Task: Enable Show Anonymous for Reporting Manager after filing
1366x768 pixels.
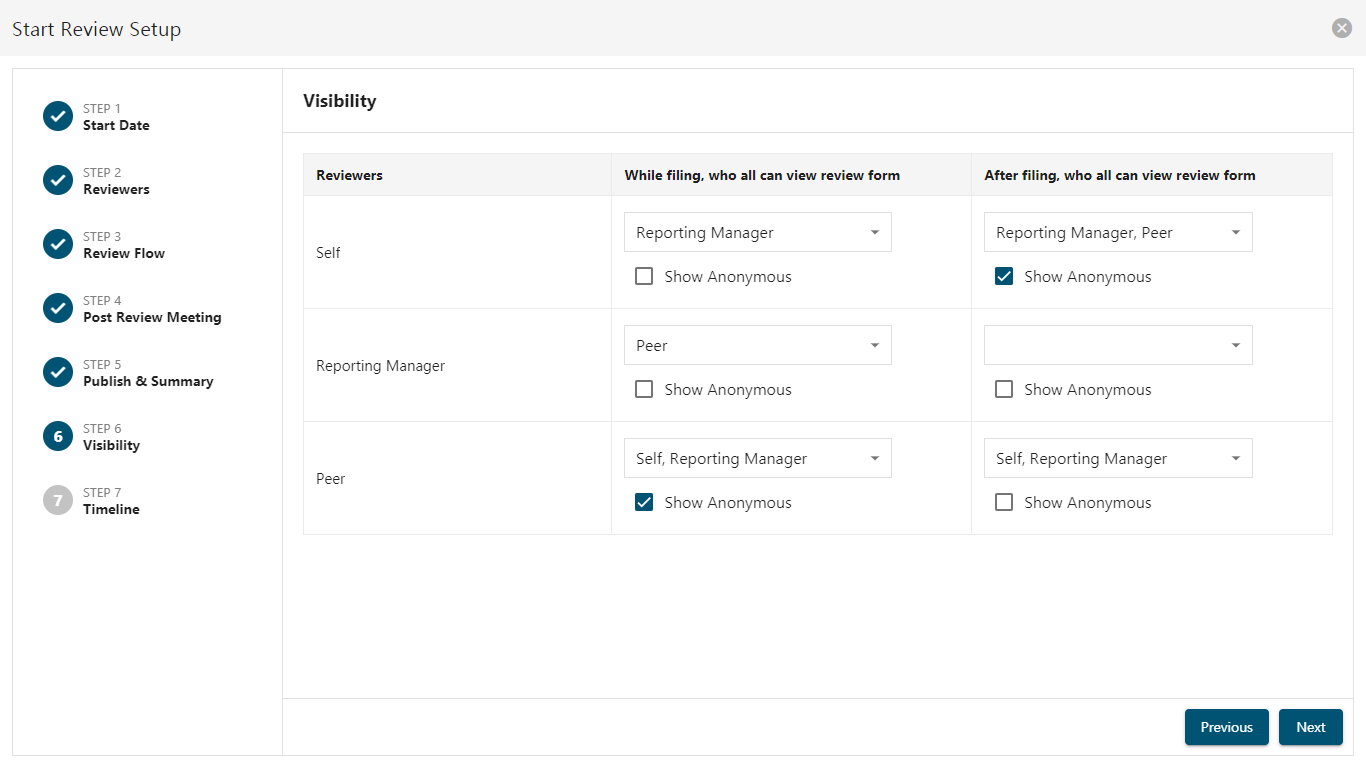Action: click(1005, 390)
